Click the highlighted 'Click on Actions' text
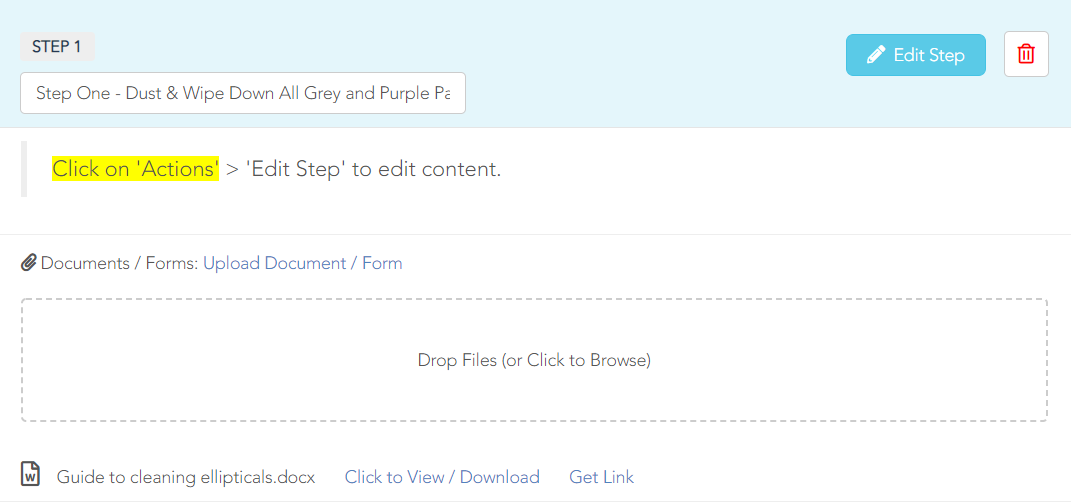Image resolution: width=1071 pixels, height=504 pixels. [135, 169]
